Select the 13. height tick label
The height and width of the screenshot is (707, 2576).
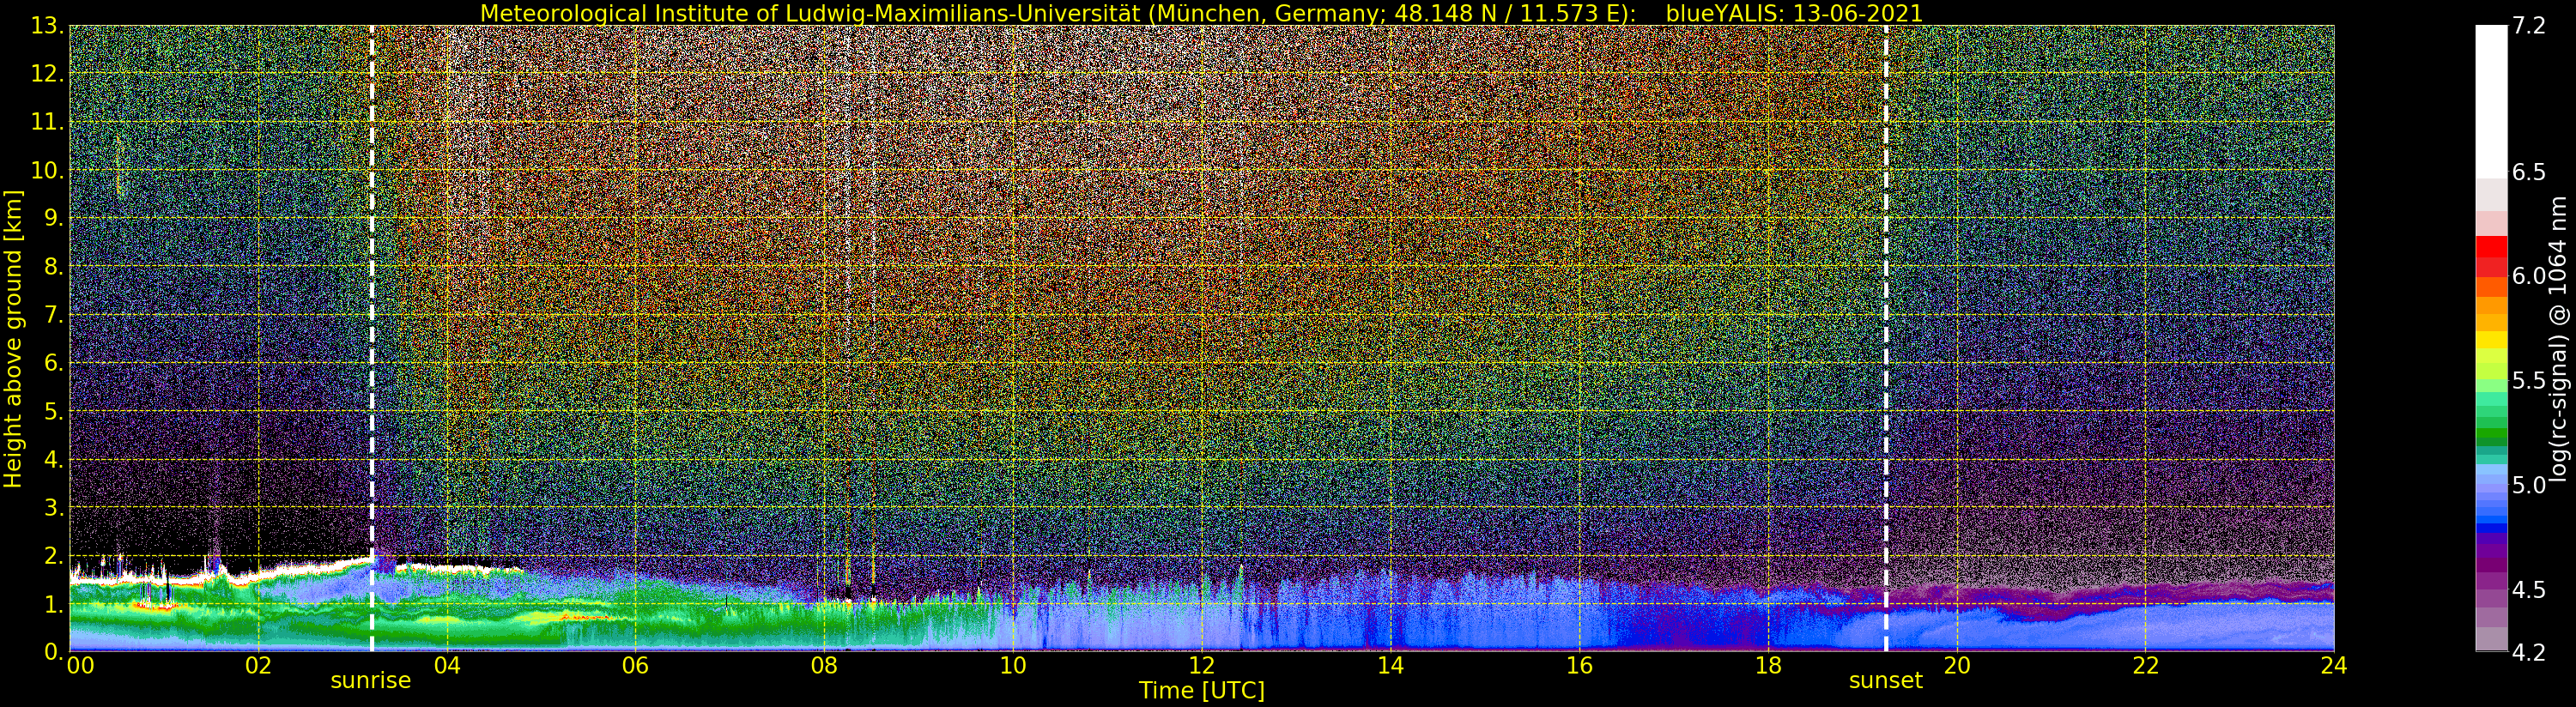tap(48, 26)
